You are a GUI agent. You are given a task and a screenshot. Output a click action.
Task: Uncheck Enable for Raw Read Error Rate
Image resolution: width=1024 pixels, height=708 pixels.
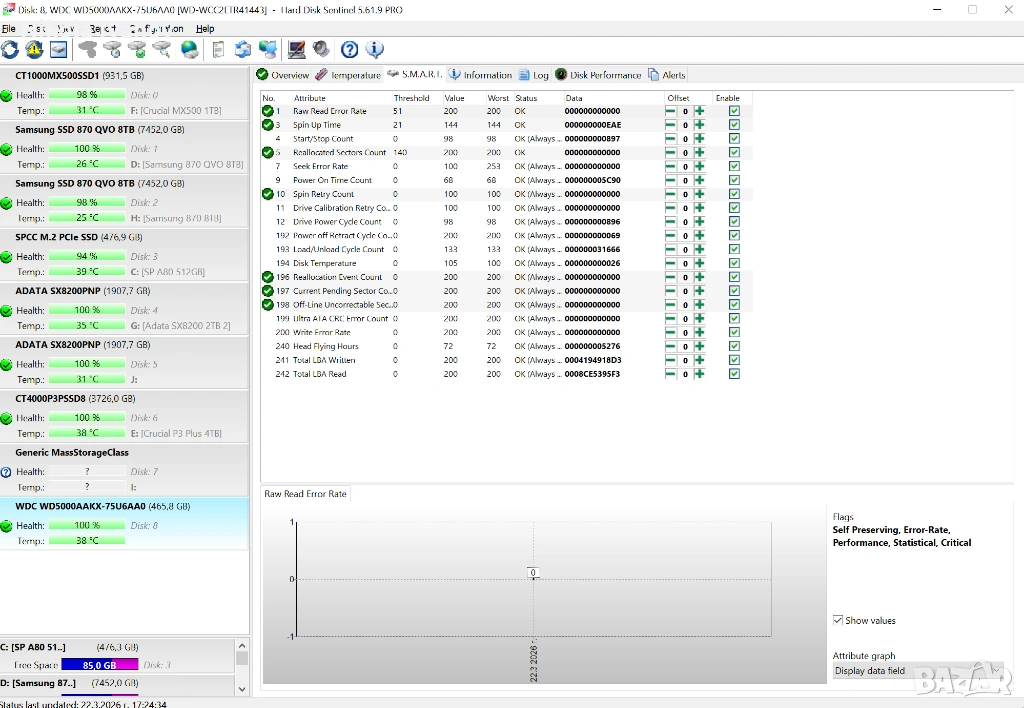coord(734,111)
